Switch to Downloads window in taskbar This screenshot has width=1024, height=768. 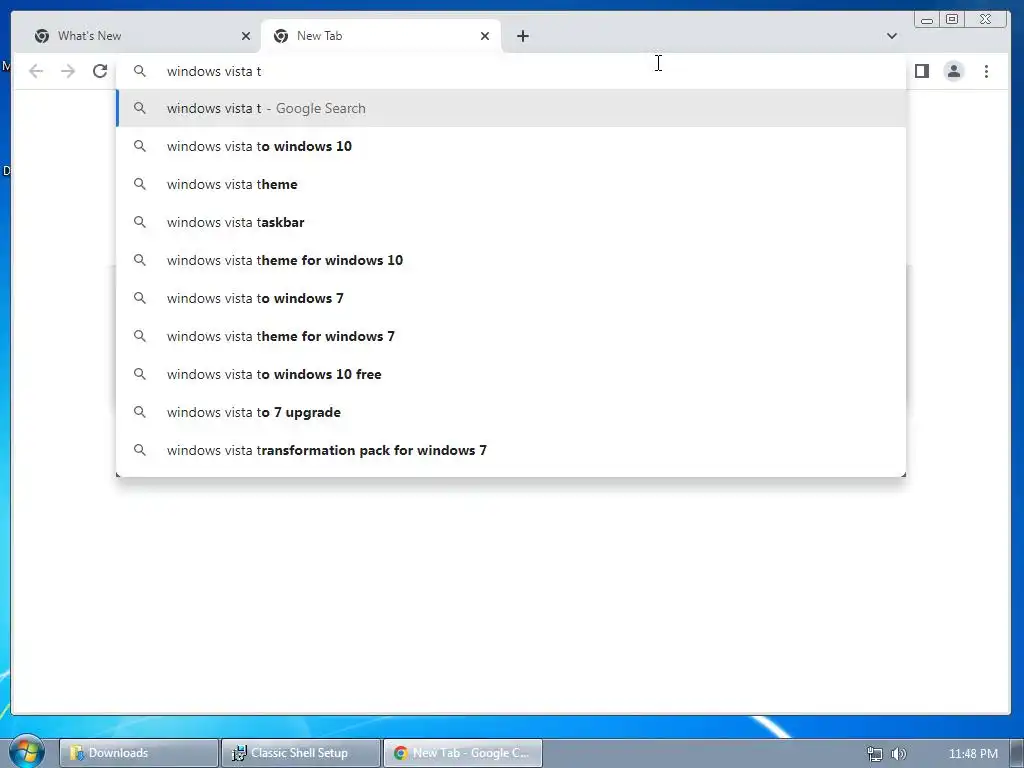pyautogui.click(x=139, y=753)
